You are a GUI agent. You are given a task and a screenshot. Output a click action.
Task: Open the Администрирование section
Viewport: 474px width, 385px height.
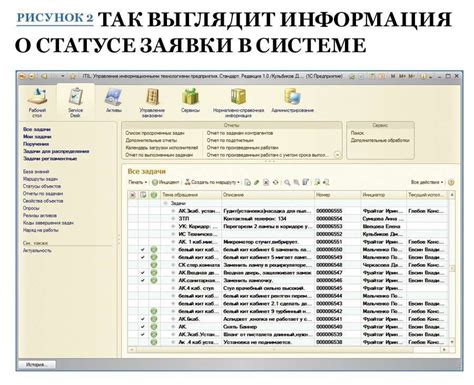[x=292, y=101]
